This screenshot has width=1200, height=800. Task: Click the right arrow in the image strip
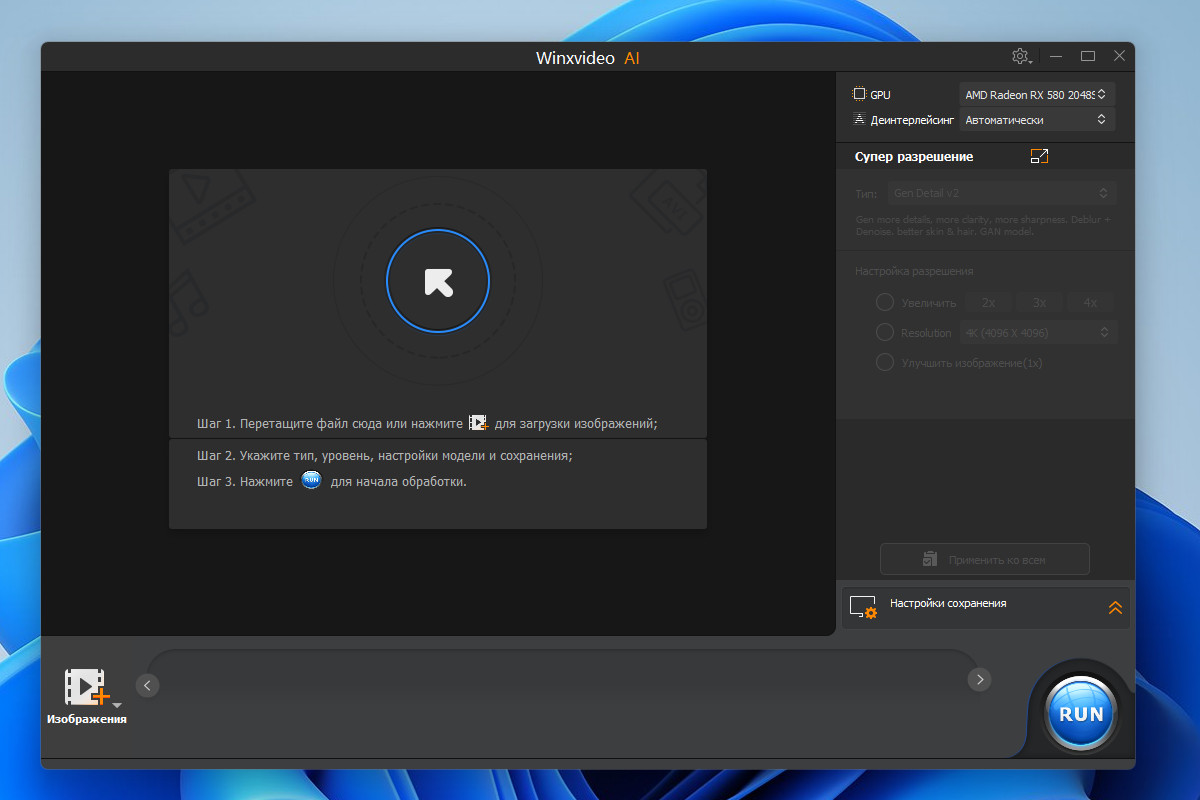(979, 679)
